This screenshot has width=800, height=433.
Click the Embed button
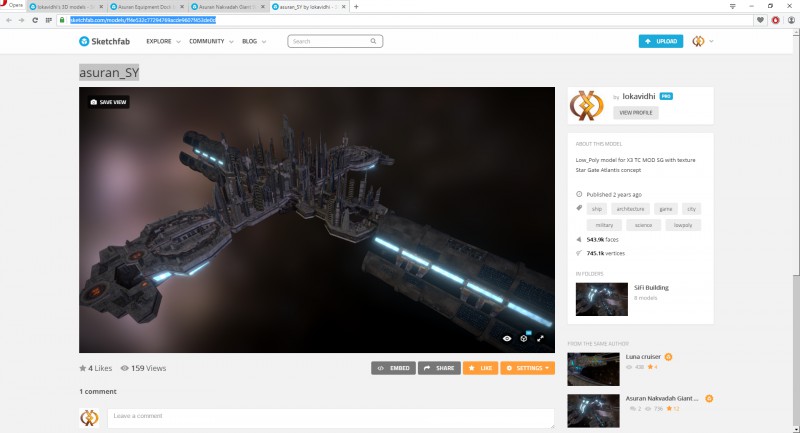393,368
